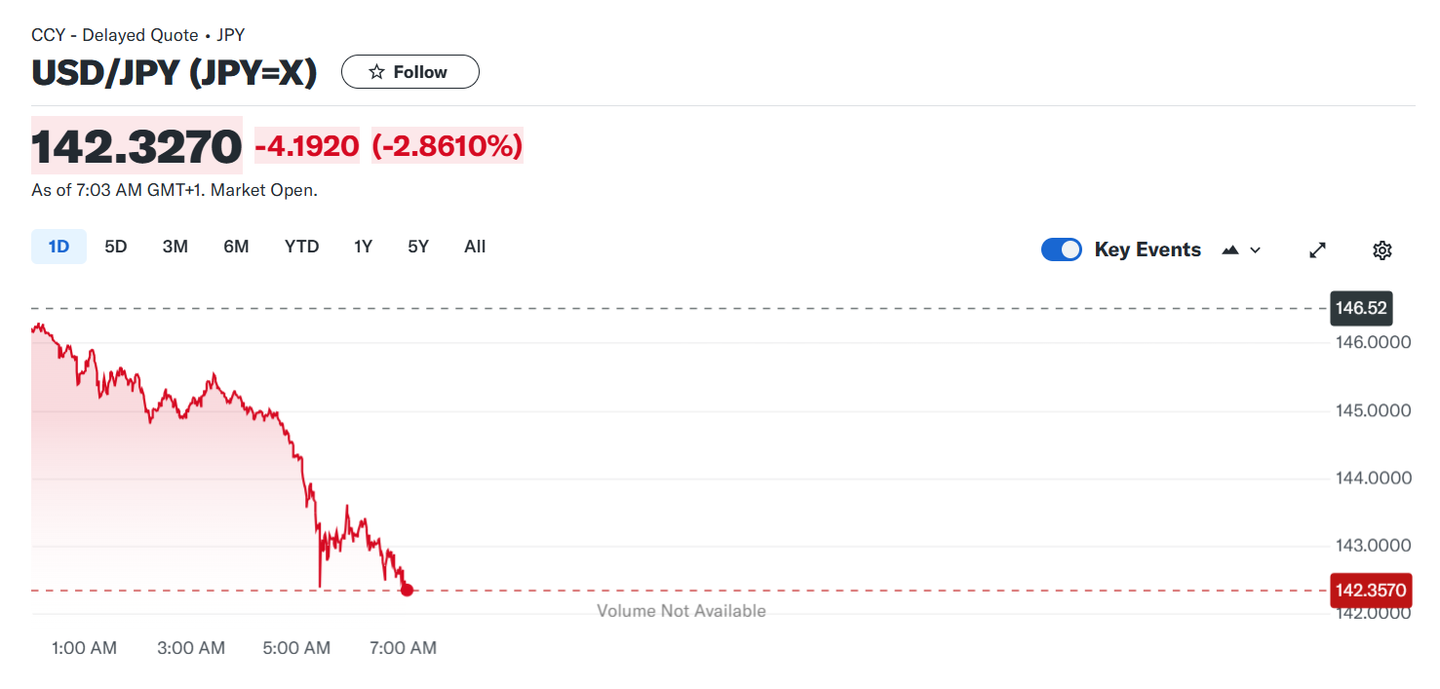The image size is (1440, 689).
Task: Switch to the 5D range
Action: 116,246
